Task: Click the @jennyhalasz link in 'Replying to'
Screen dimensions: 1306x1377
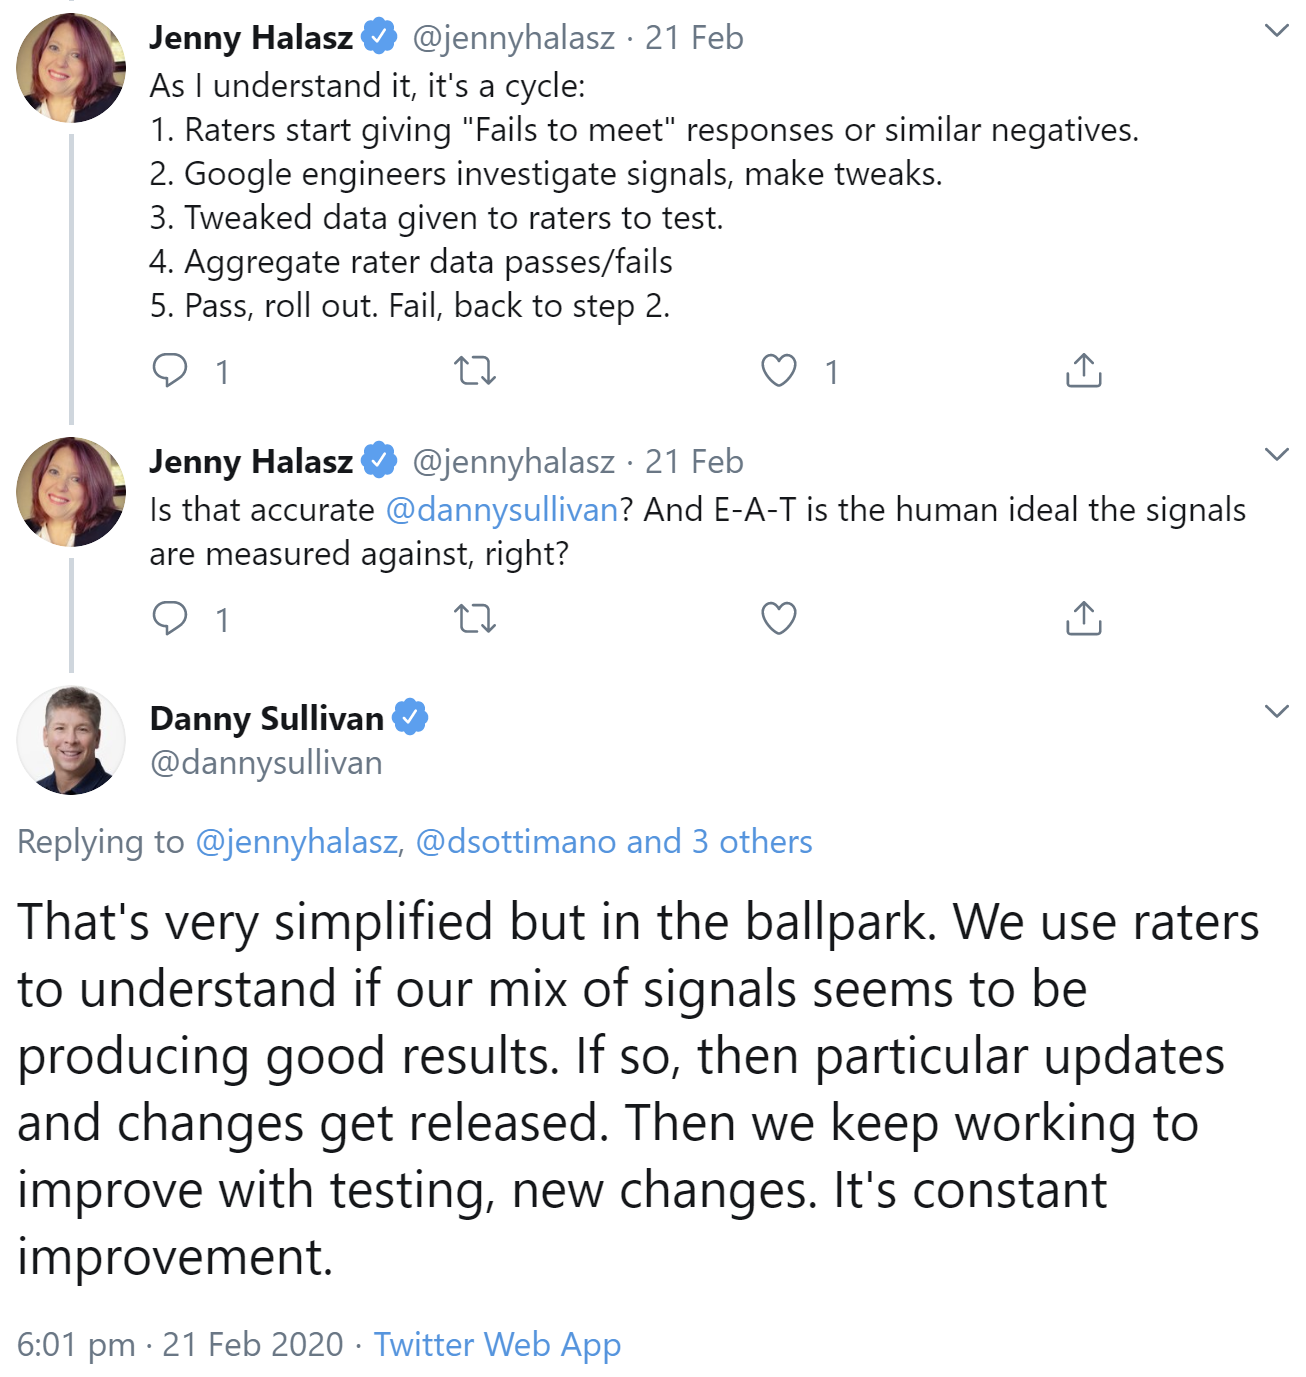Action: 297,842
